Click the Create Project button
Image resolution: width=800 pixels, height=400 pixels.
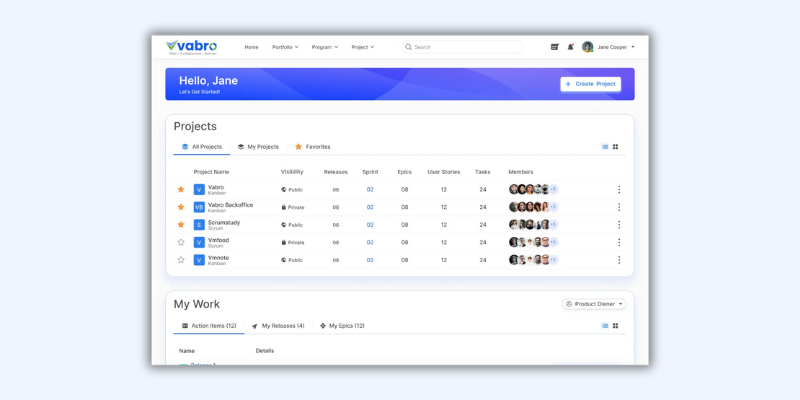click(x=590, y=84)
